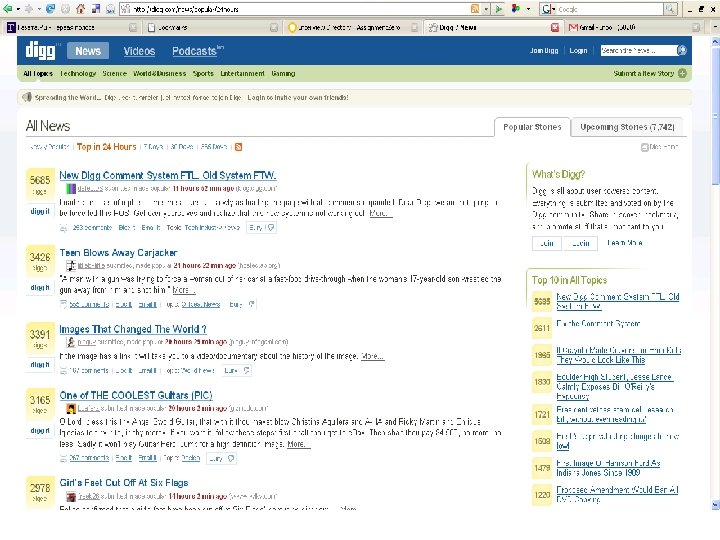
Task: Open the address bar URL dropdown arrow
Action: (486, 9)
